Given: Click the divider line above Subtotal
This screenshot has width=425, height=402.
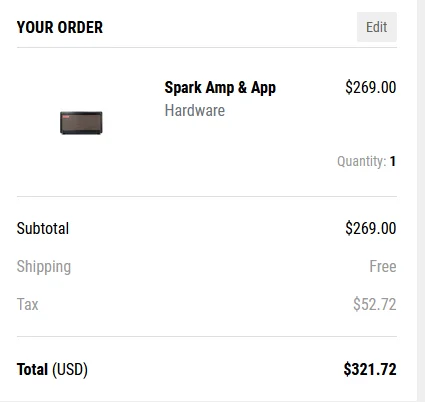Looking at the screenshot, I should tap(207, 196).
